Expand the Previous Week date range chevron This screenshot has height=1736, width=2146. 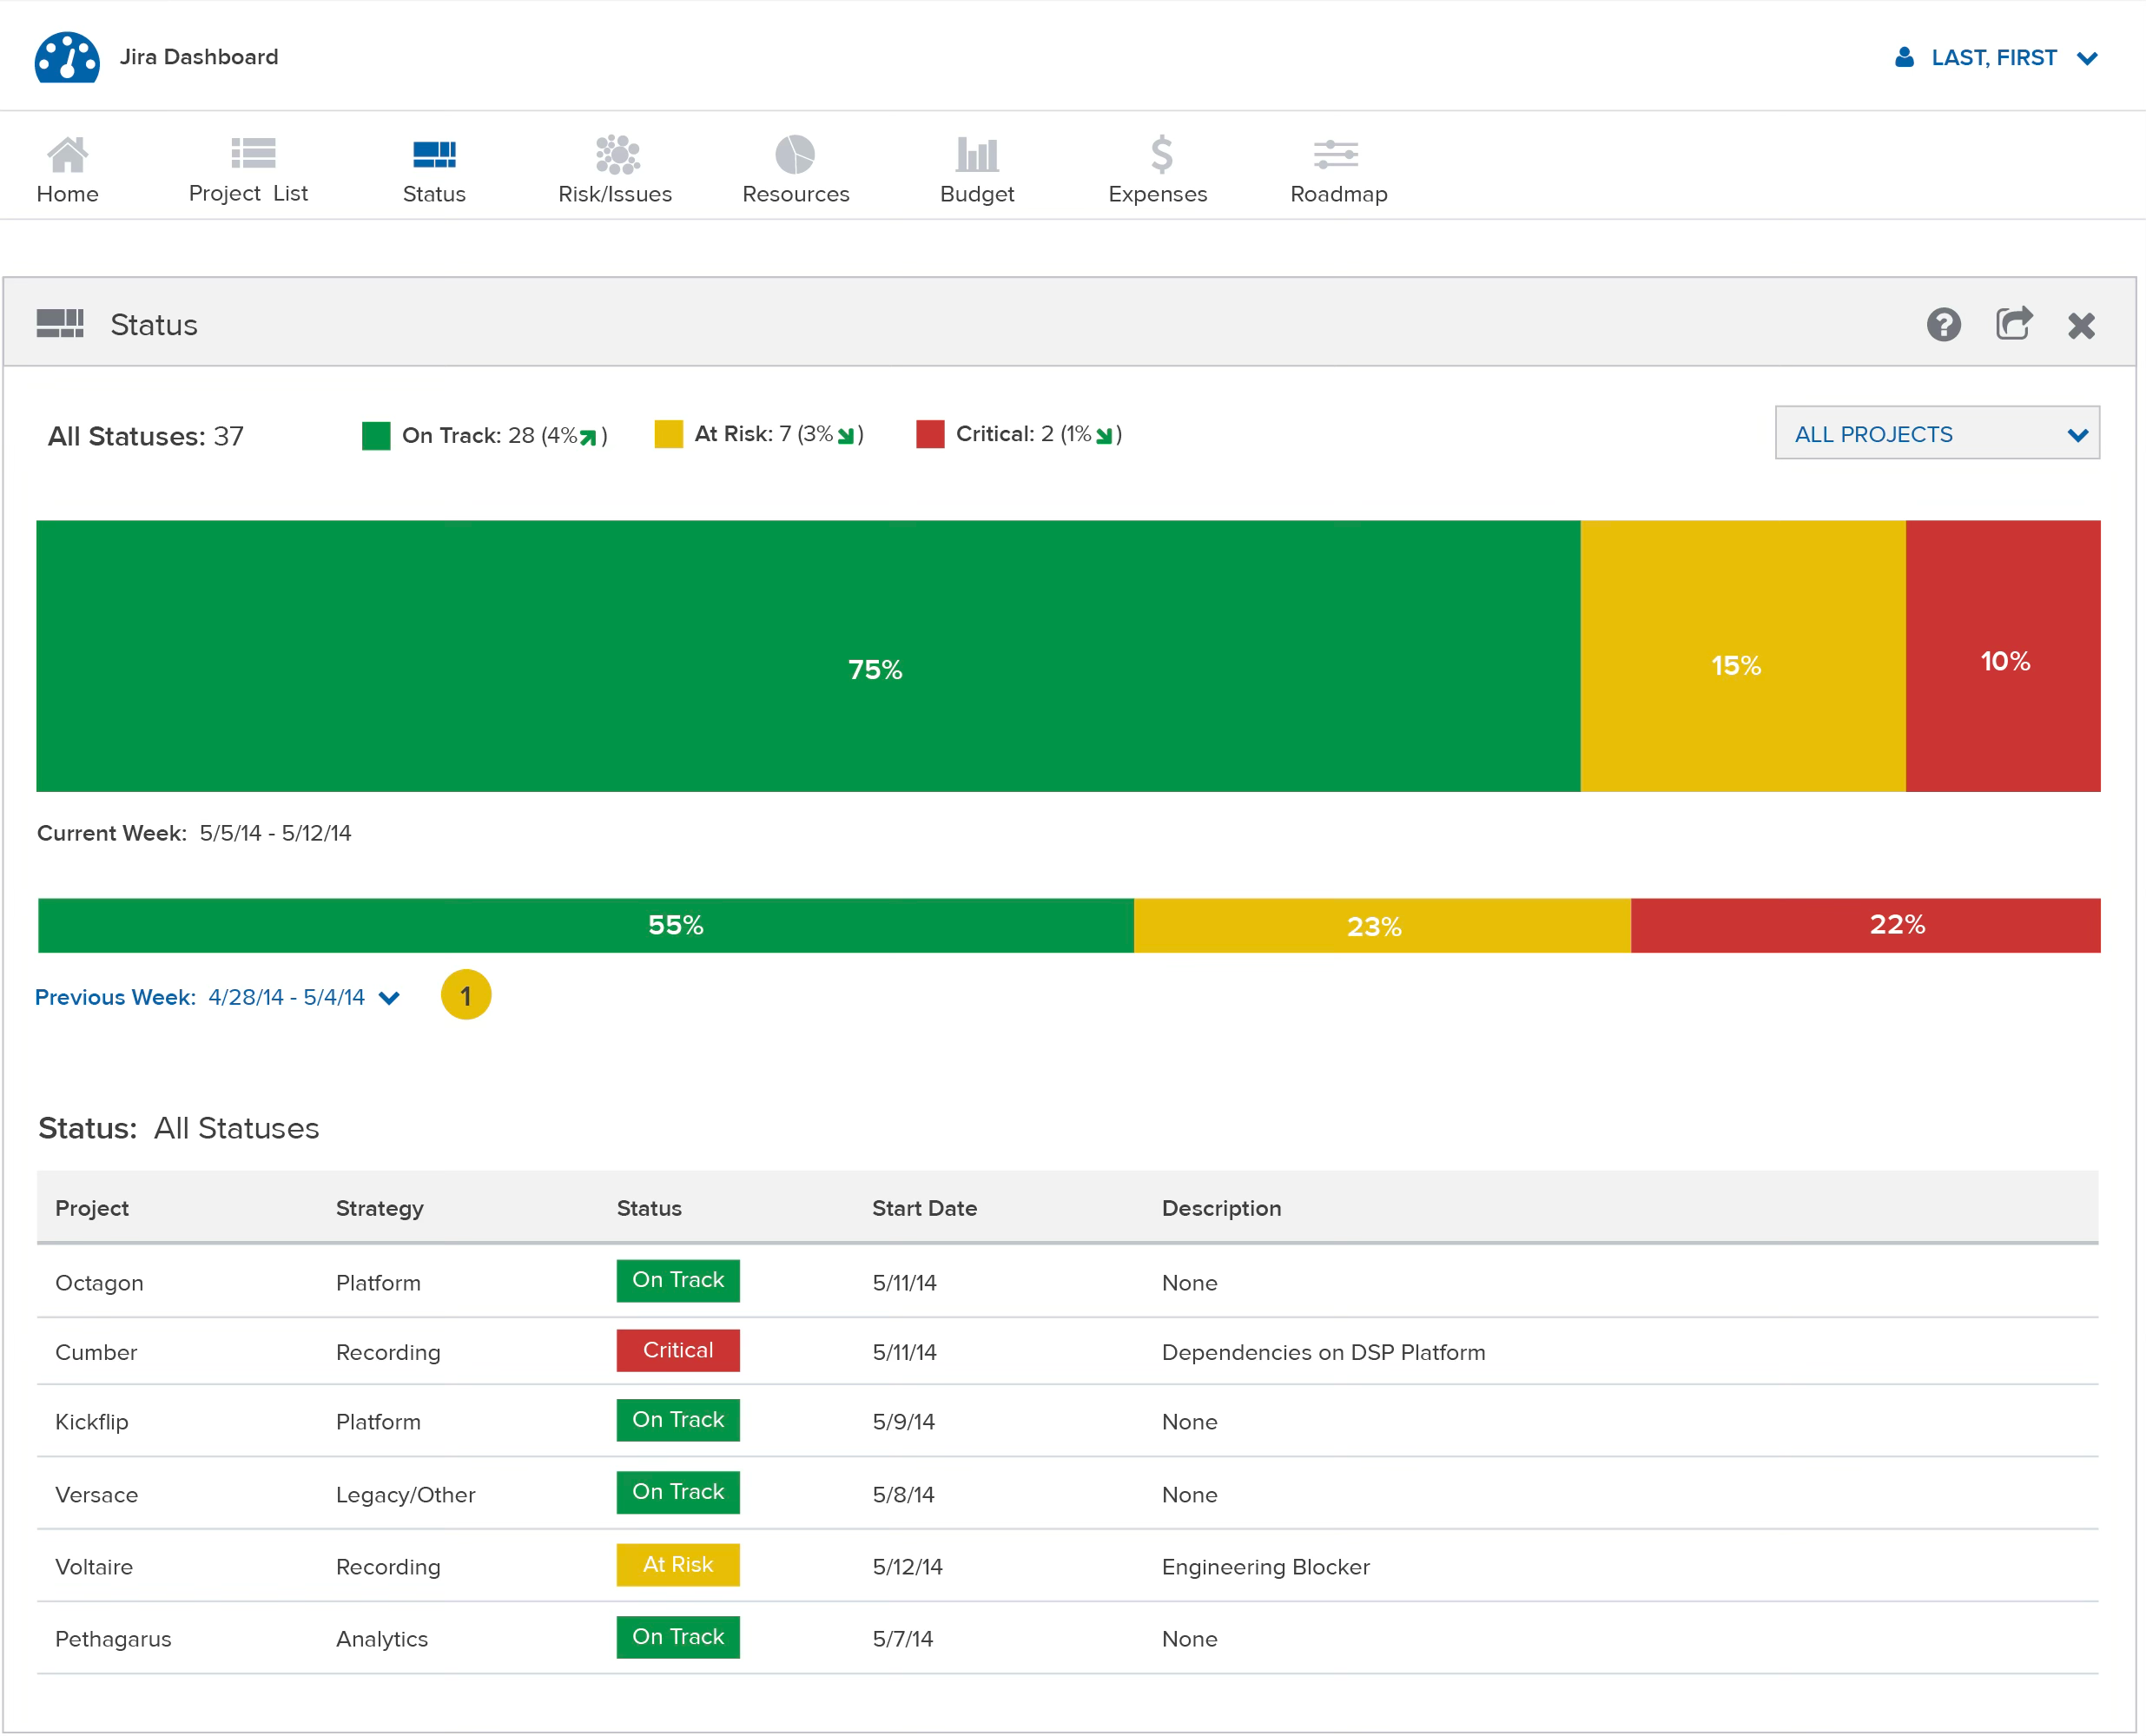[x=390, y=998]
